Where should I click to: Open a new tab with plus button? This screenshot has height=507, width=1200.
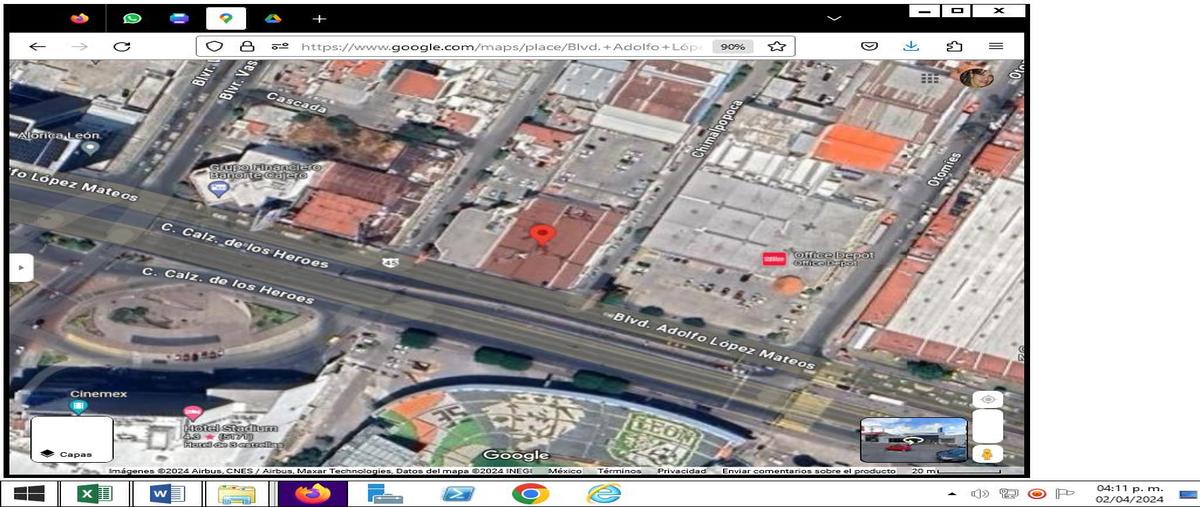click(x=319, y=18)
